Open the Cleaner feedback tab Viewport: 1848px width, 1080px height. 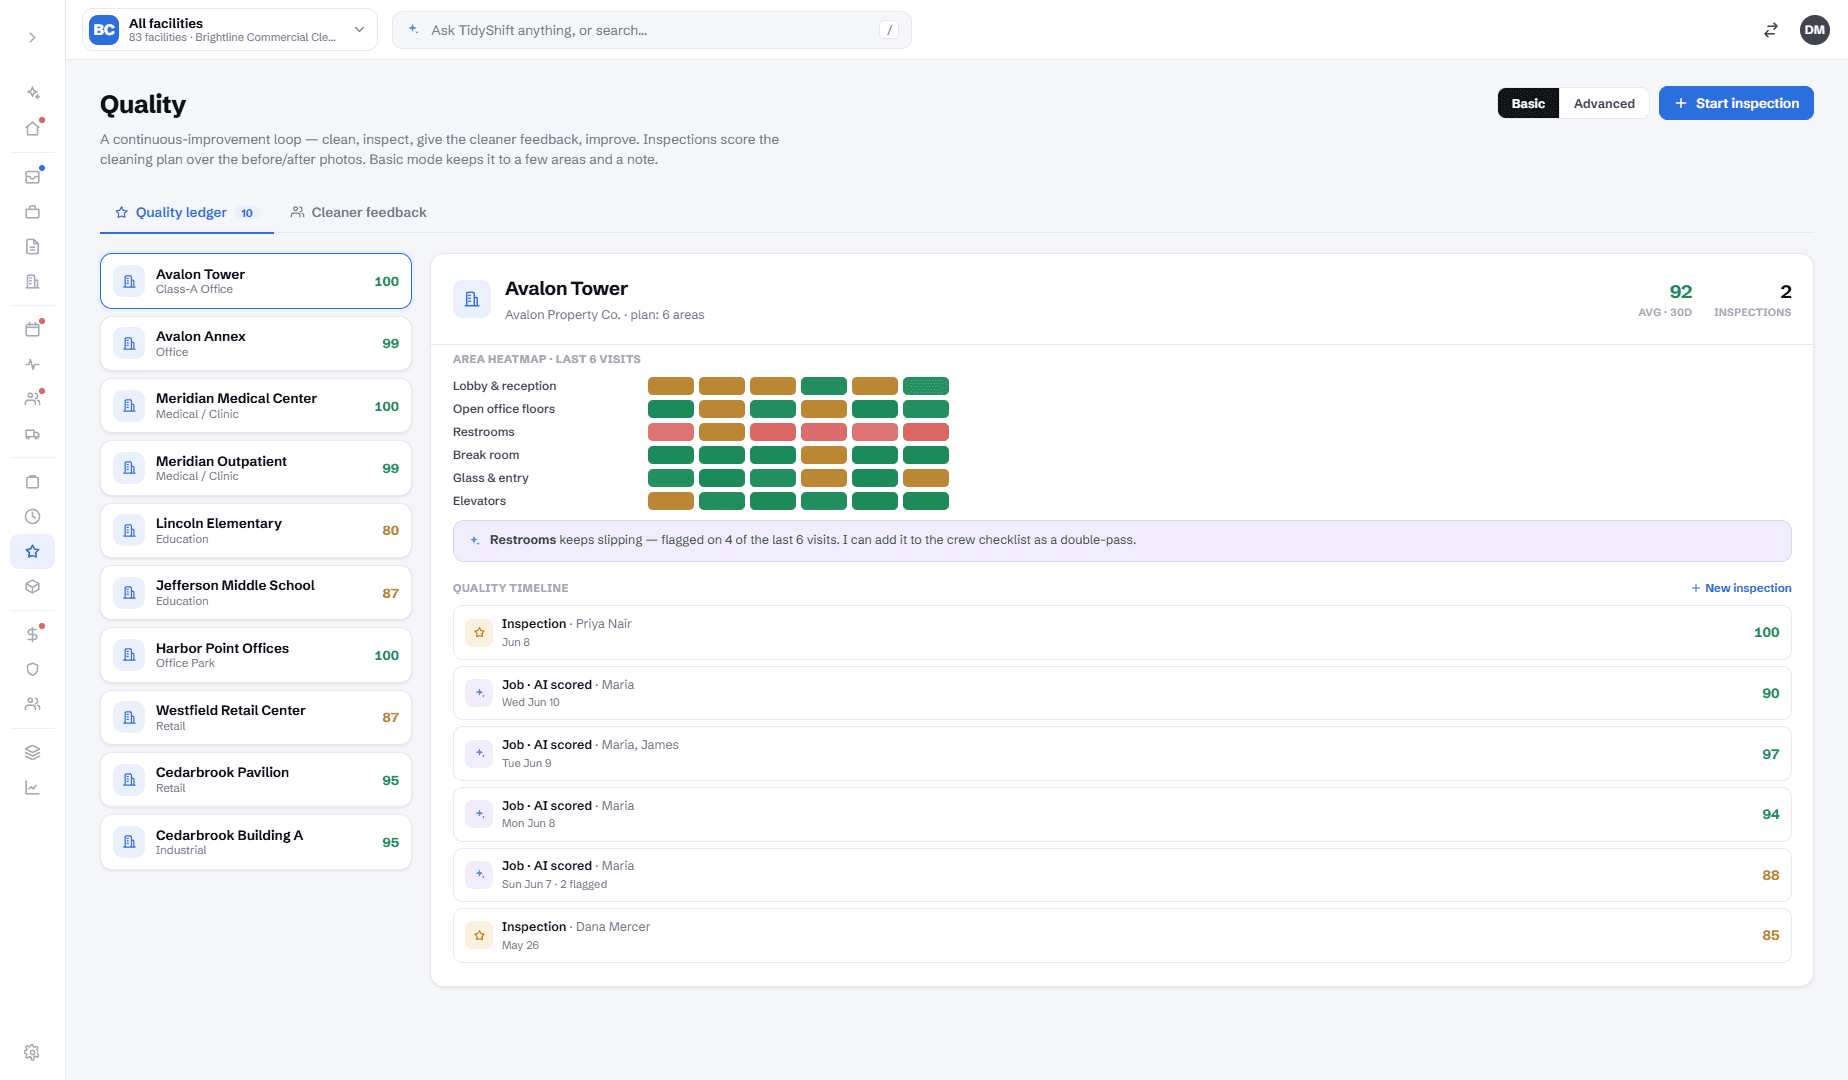358,212
